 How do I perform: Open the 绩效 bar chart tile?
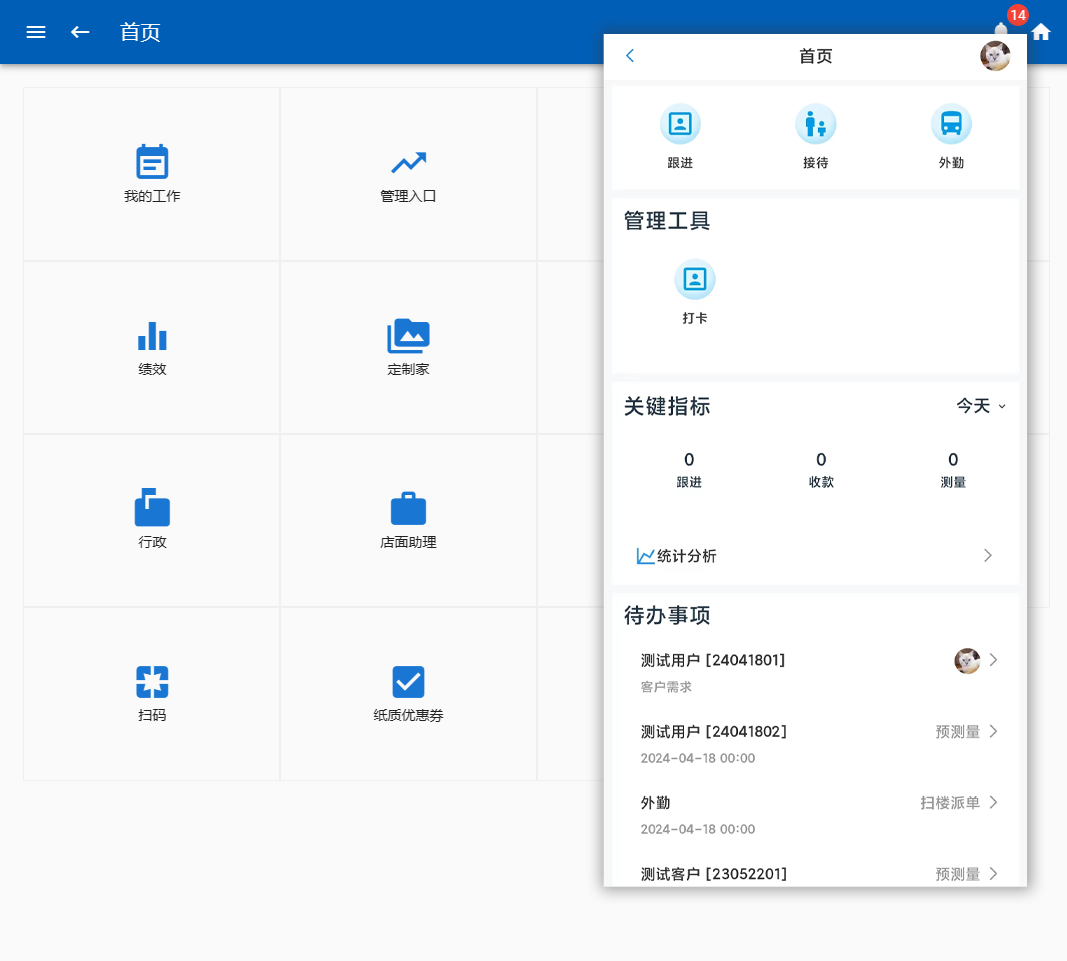[x=152, y=346]
